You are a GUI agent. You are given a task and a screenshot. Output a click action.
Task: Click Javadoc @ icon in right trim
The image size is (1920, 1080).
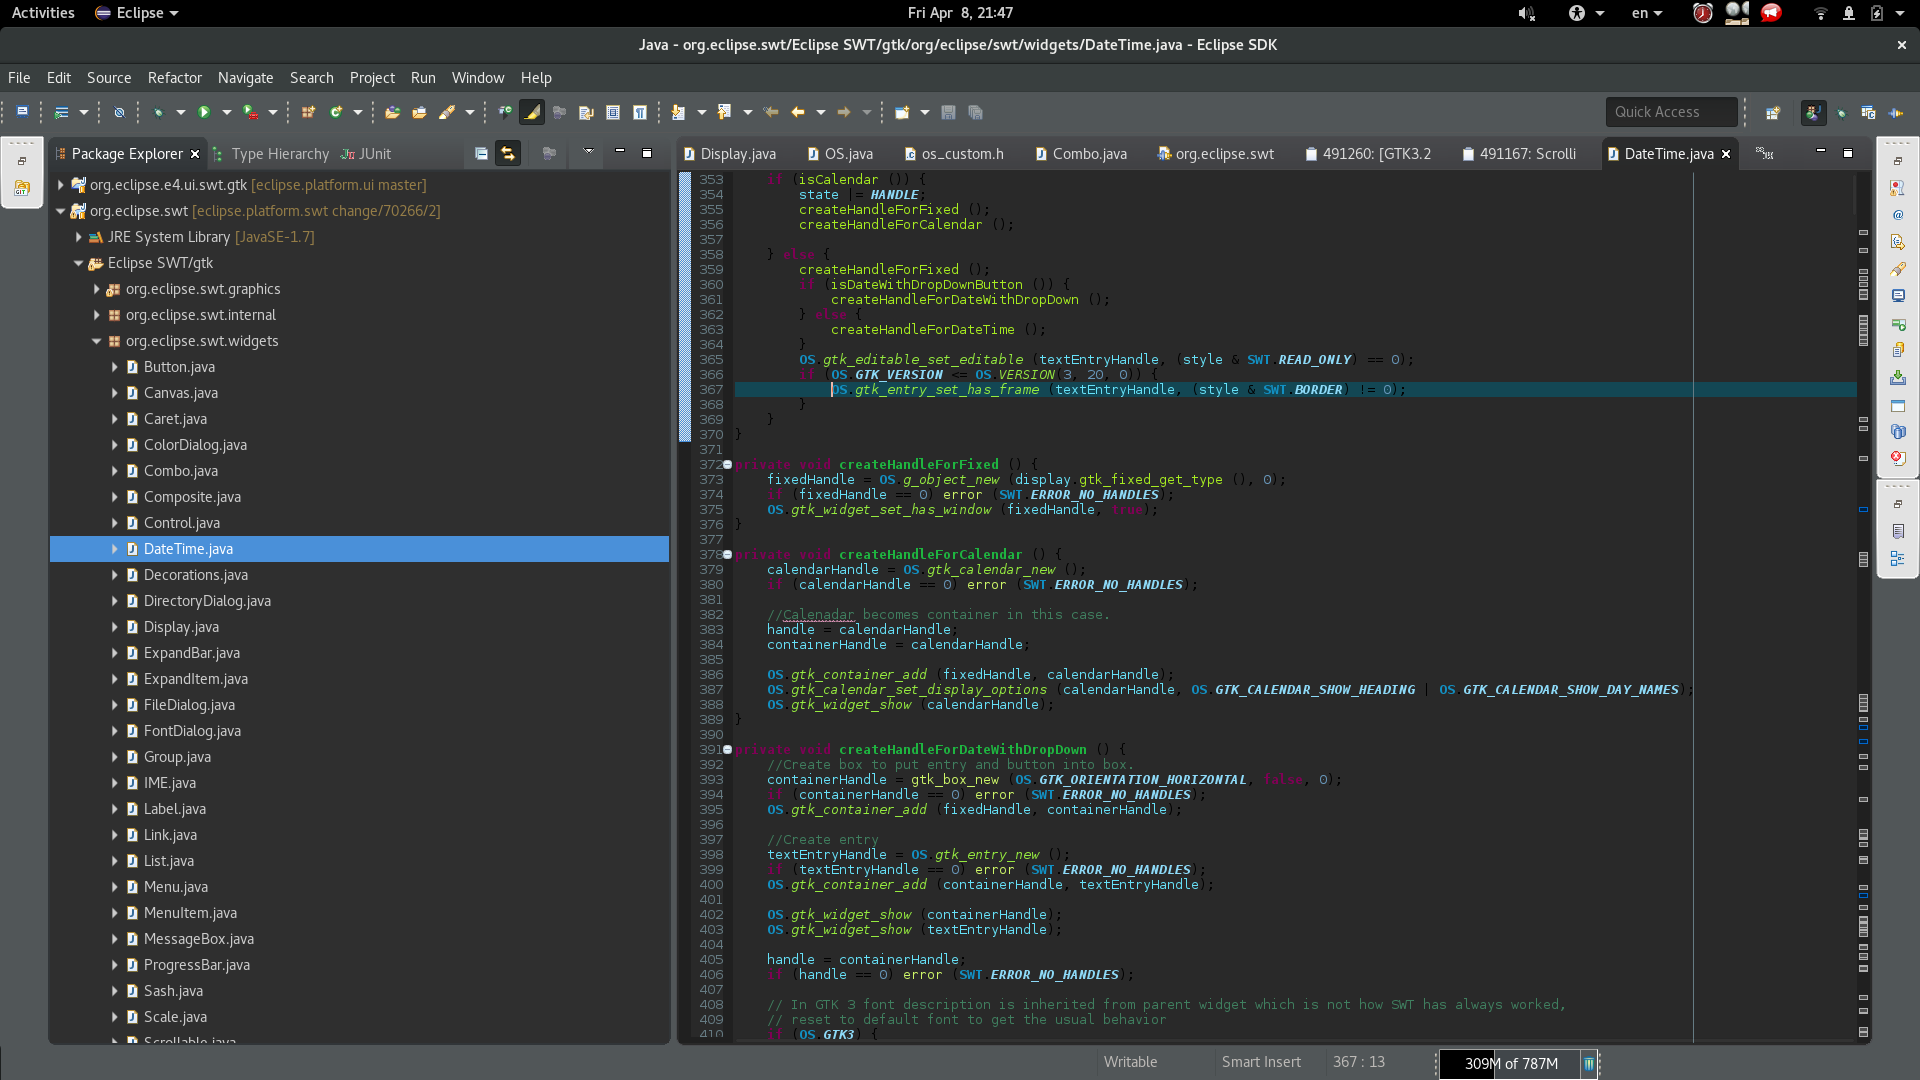pos(1898,215)
